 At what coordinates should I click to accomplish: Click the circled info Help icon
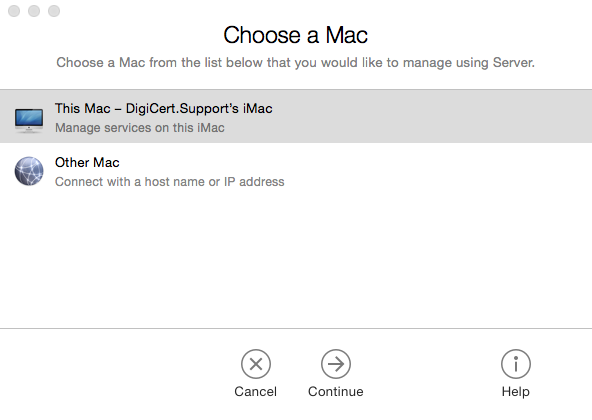(516, 364)
